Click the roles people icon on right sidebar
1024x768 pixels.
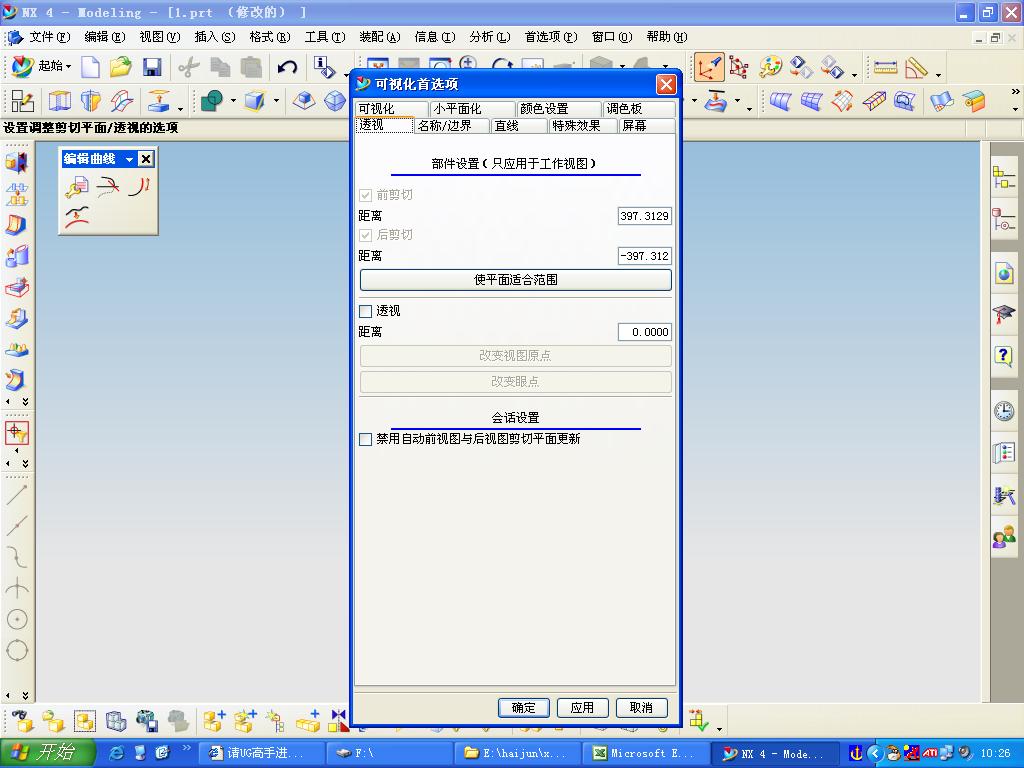pos(1004,537)
